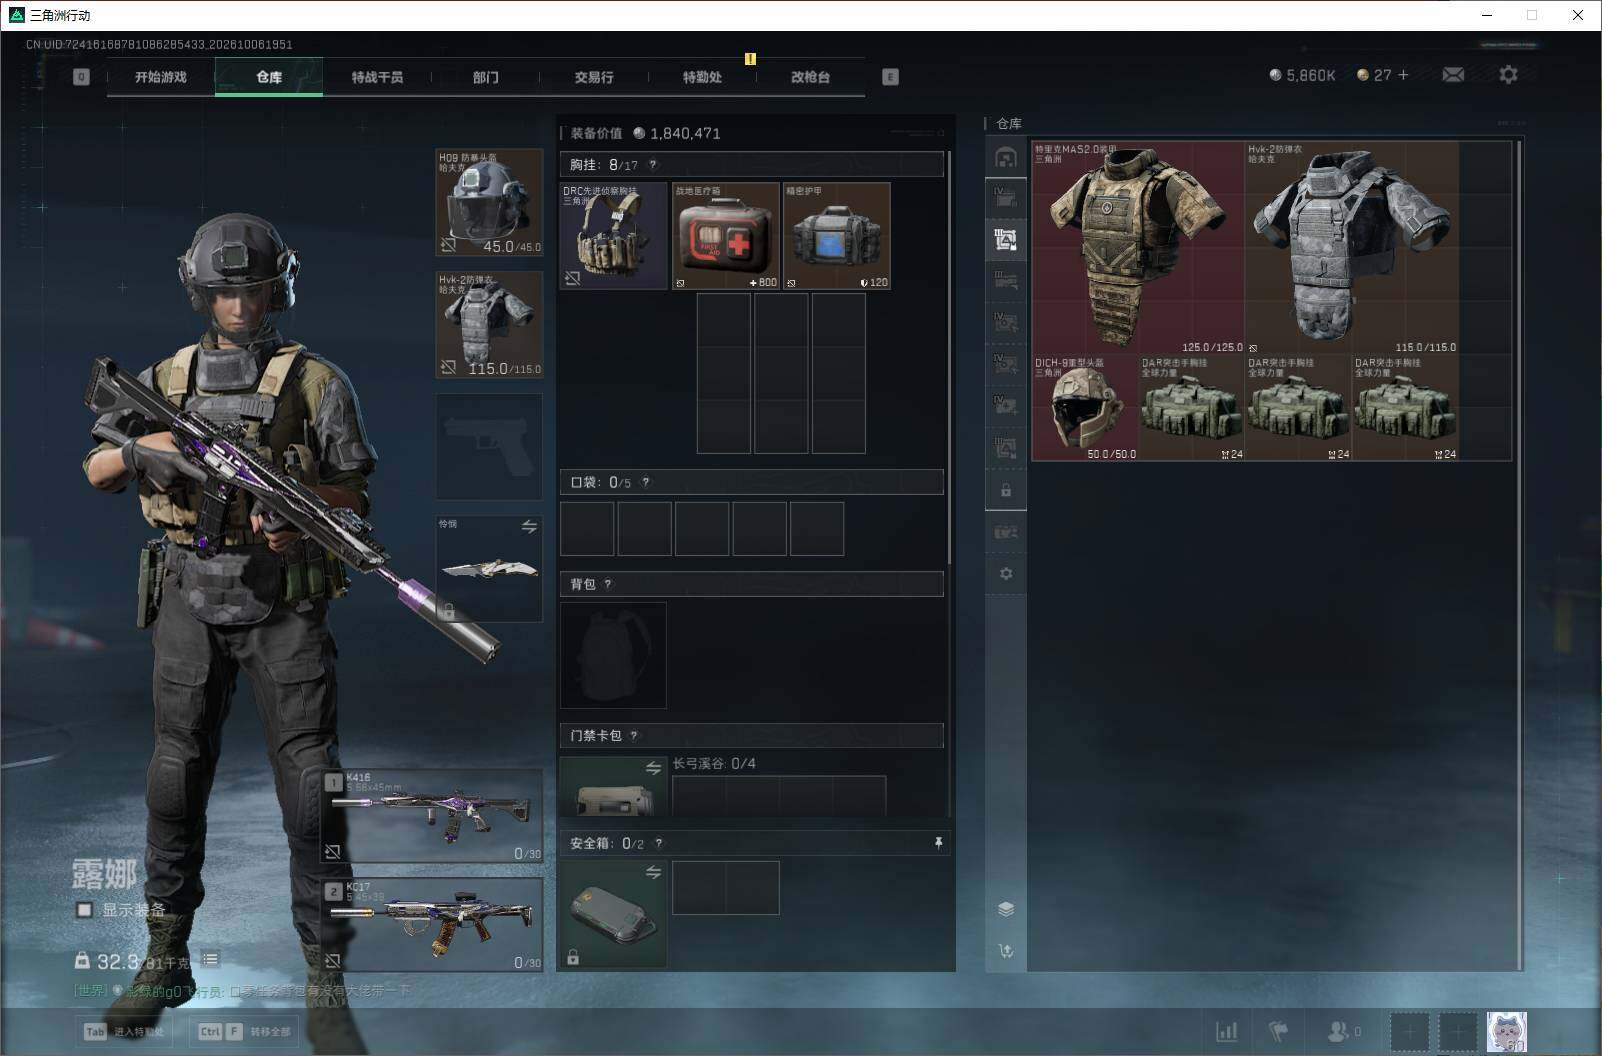The image size is (1602, 1056).
Task: Open warehouse sidebar gear settings icon
Action: pos(1006,573)
